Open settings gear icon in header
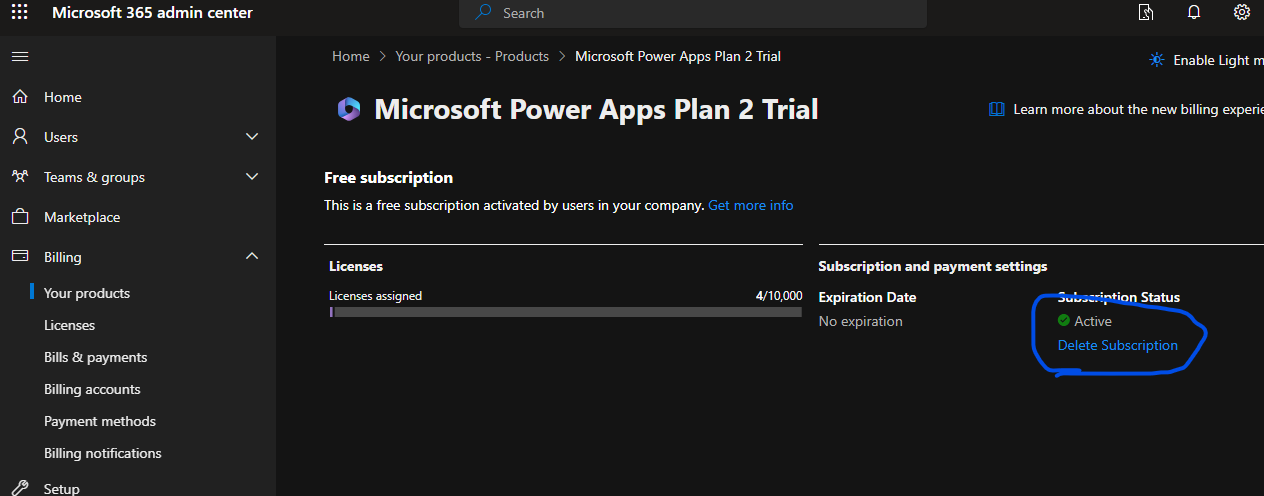 pos(1242,13)
